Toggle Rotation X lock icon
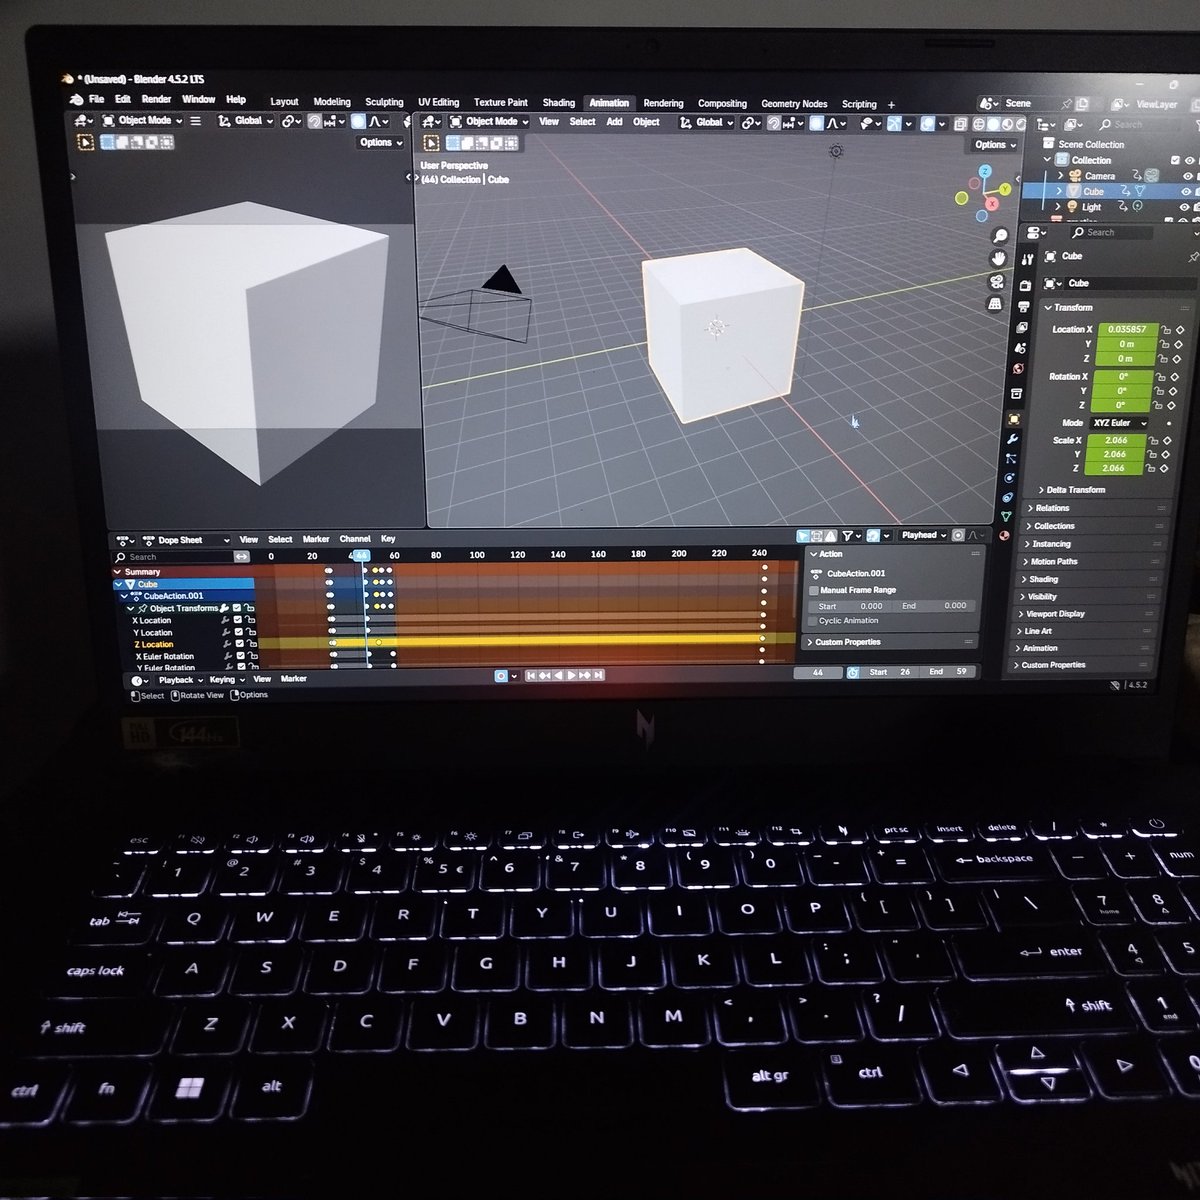Image resolution: width=1200 pixels, height=1200 pixels. point(1160,377)
